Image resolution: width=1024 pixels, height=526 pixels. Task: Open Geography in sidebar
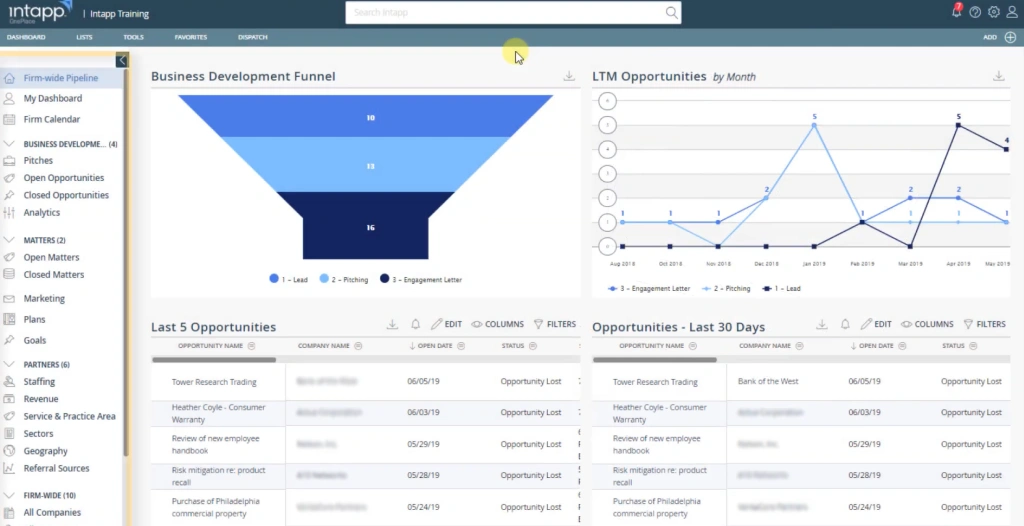46,451
